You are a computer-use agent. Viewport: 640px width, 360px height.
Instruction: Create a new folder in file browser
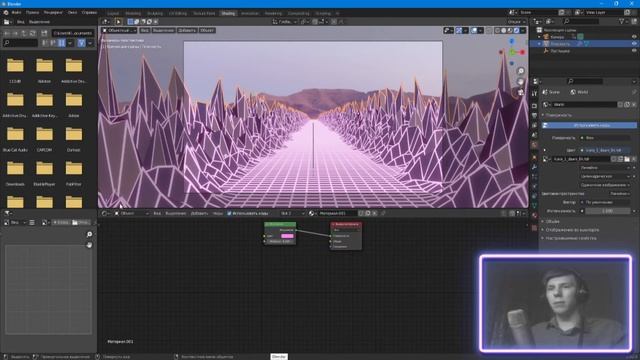(44, 33)
